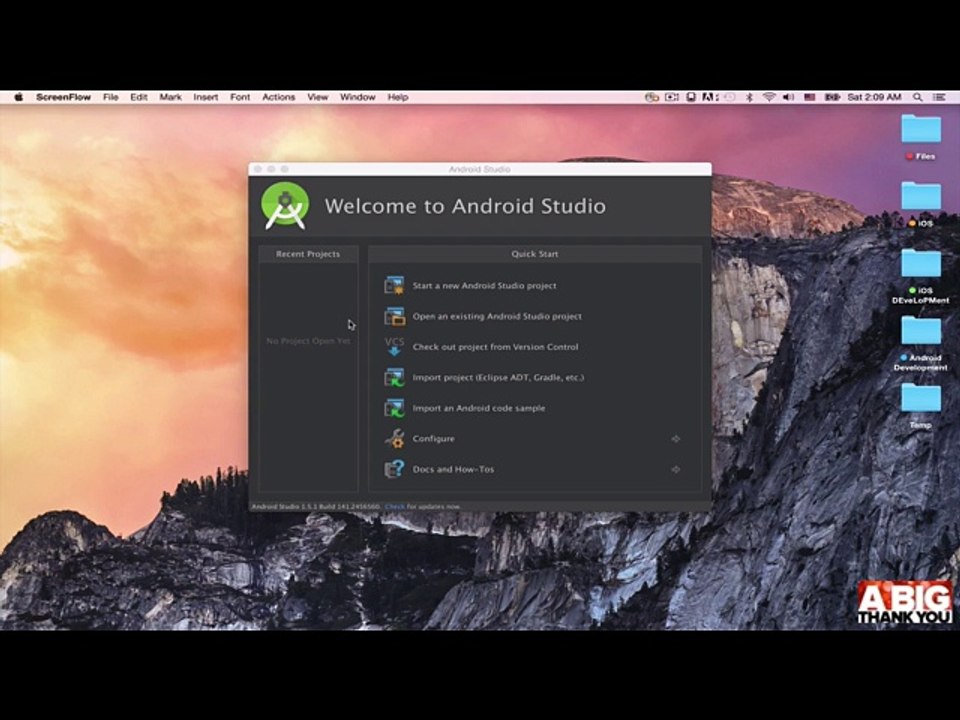Open the Mark menu
The image size is (960, 720).
170,97
